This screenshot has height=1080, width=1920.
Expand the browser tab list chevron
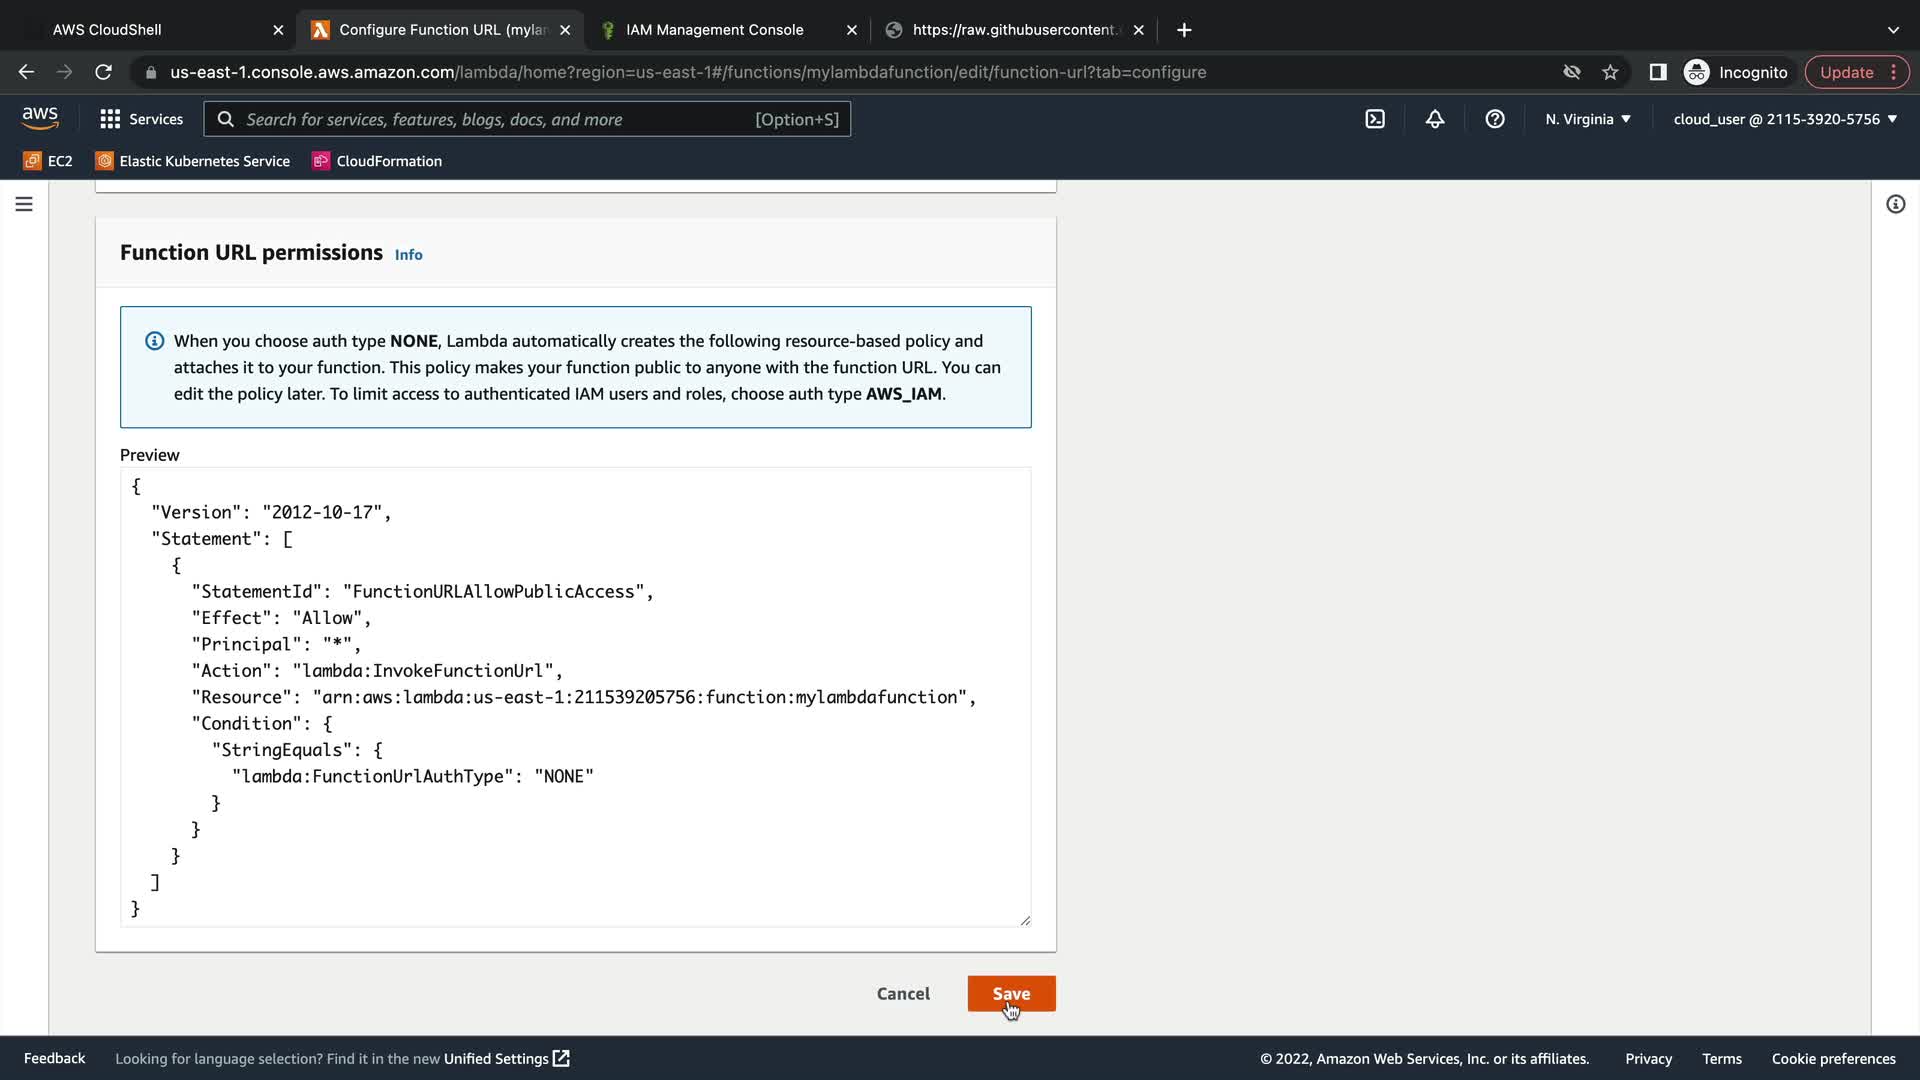coord(1893,30)
